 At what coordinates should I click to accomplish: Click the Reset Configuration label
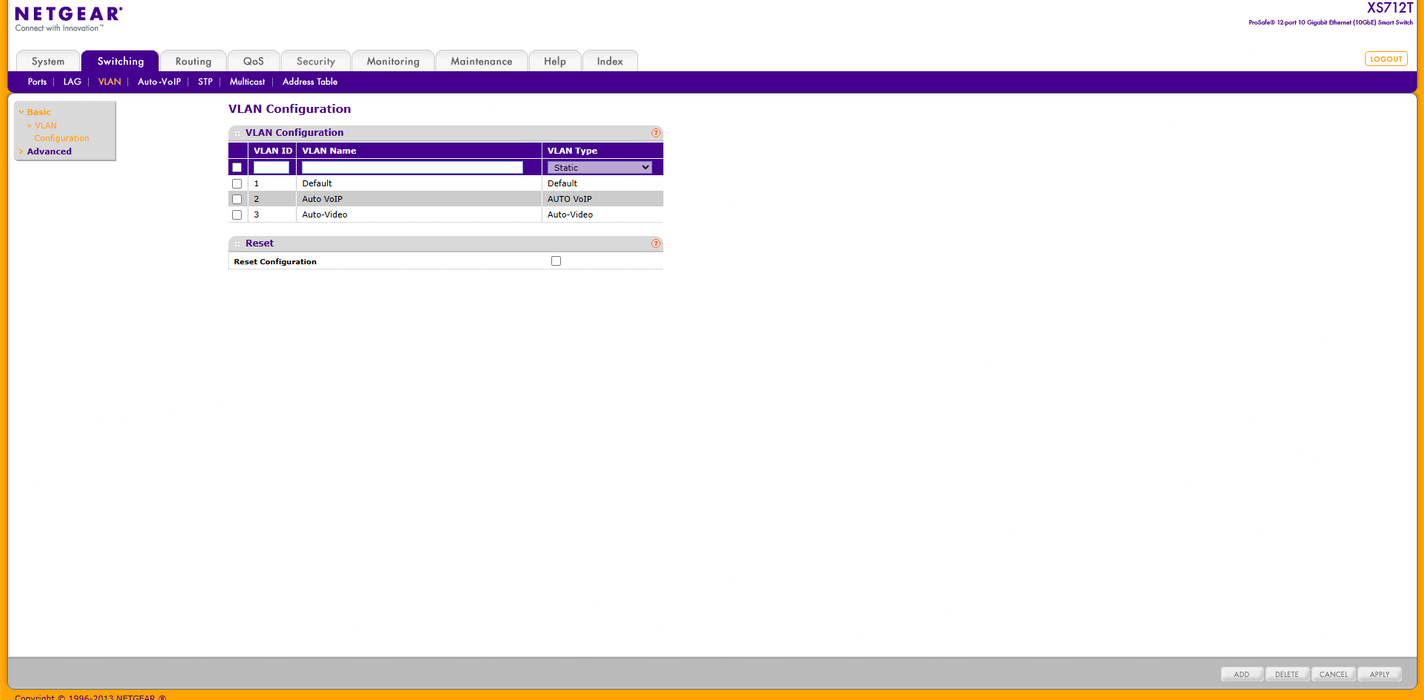[x=275, y=262]
